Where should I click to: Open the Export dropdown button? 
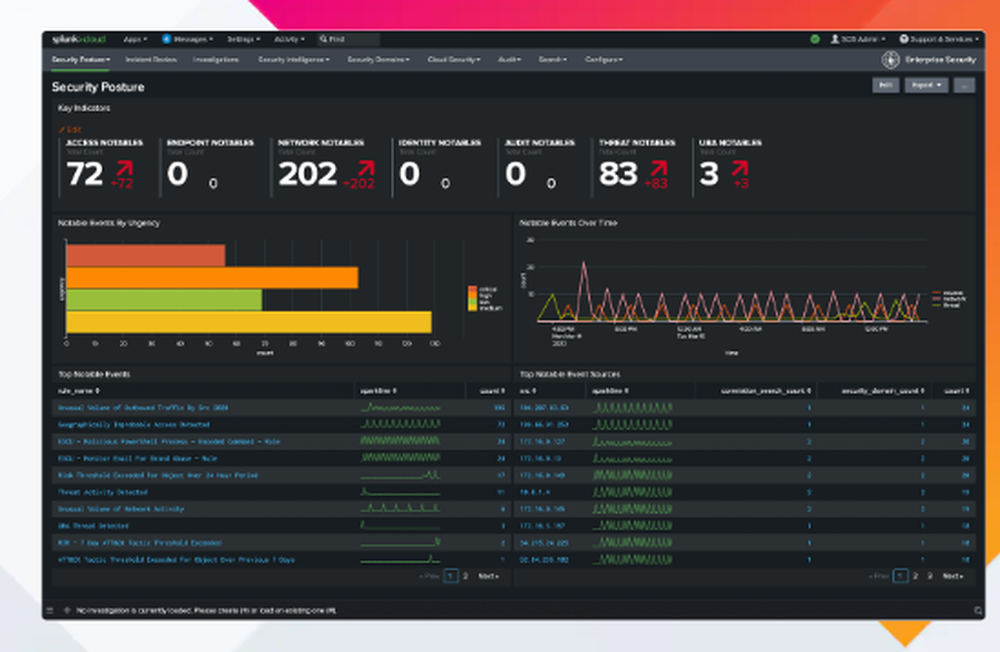pos(926,85)
